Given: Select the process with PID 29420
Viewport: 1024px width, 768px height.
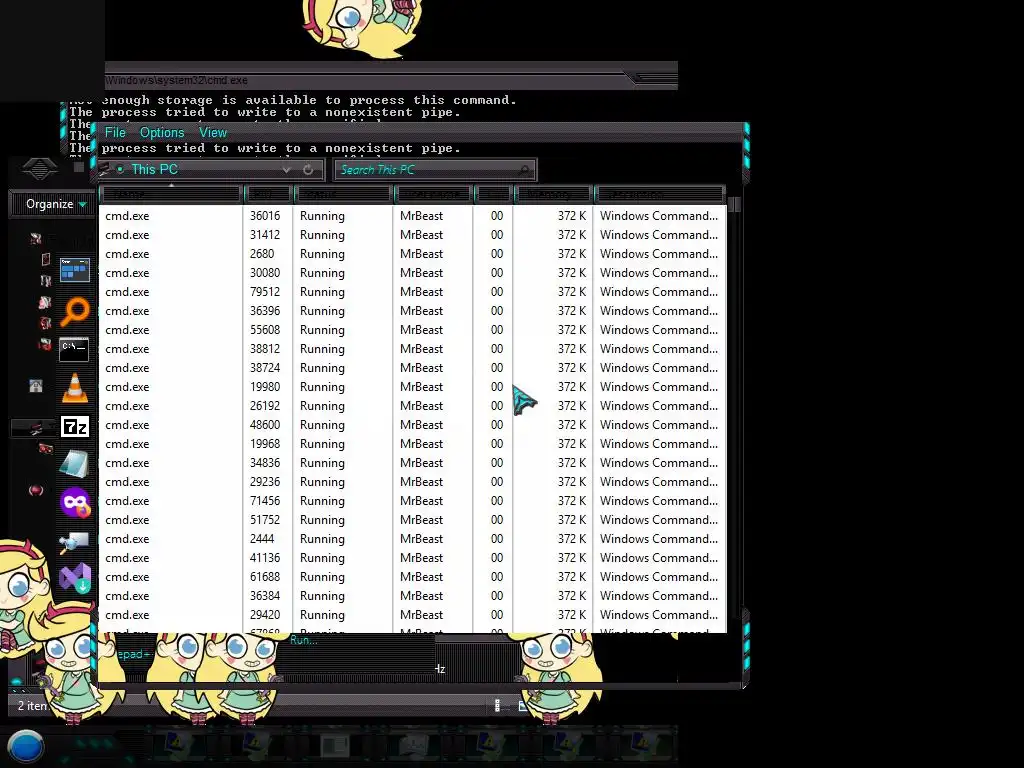Looking at the screenshot, I should click(413, 615).
